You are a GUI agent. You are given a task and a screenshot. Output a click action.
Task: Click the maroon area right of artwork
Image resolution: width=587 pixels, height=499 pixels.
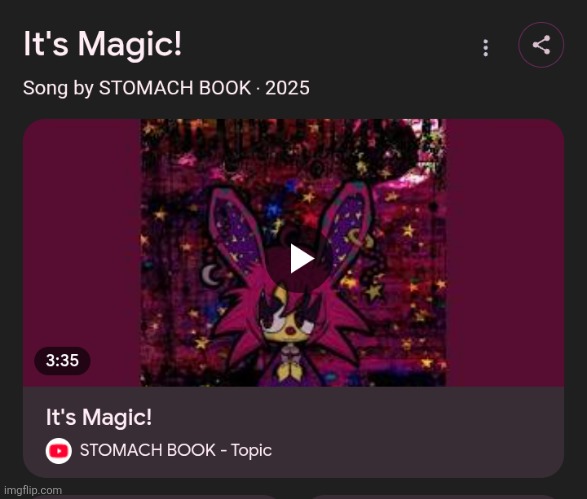(x=505, y=253)
